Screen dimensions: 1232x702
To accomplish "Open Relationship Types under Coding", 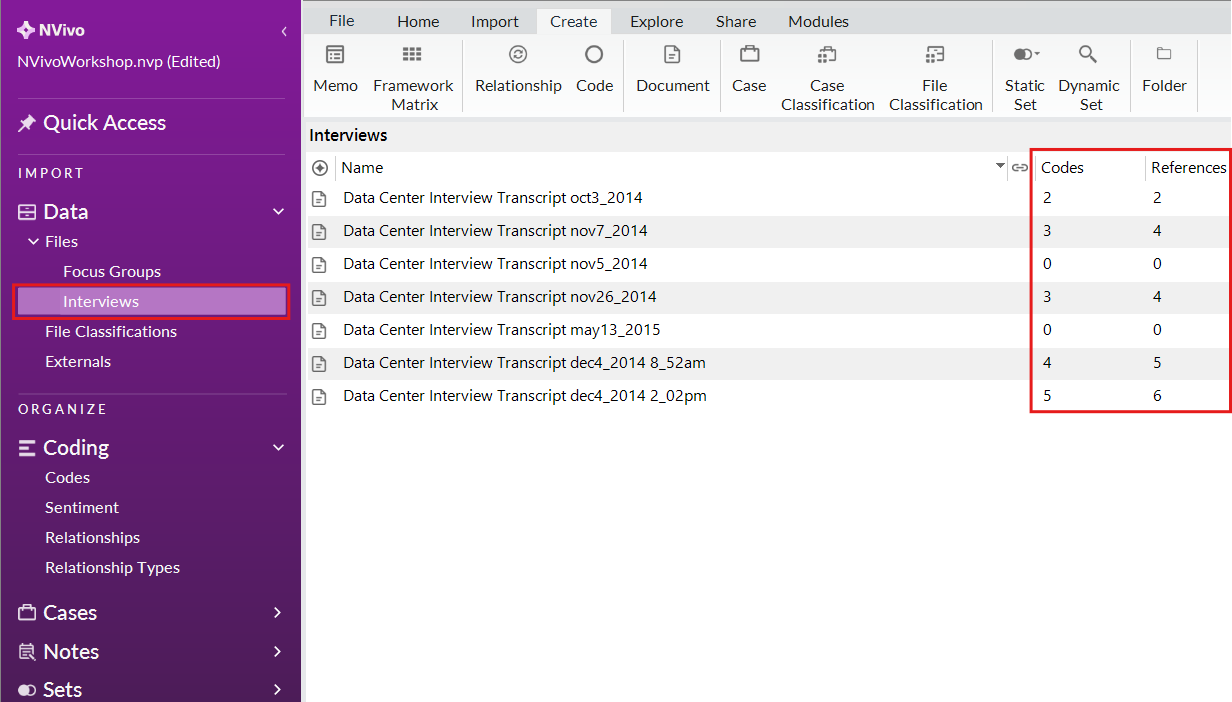I will click(112, 568).
